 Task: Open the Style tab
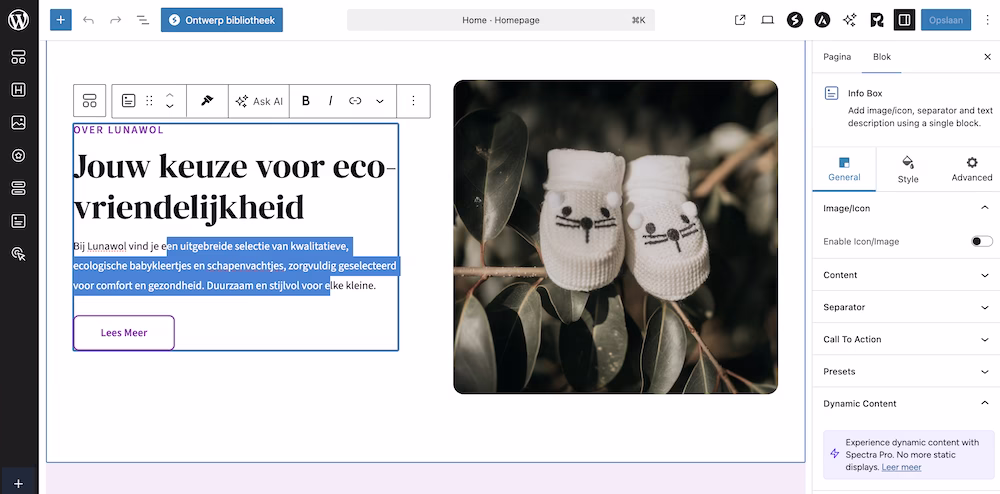908,170
